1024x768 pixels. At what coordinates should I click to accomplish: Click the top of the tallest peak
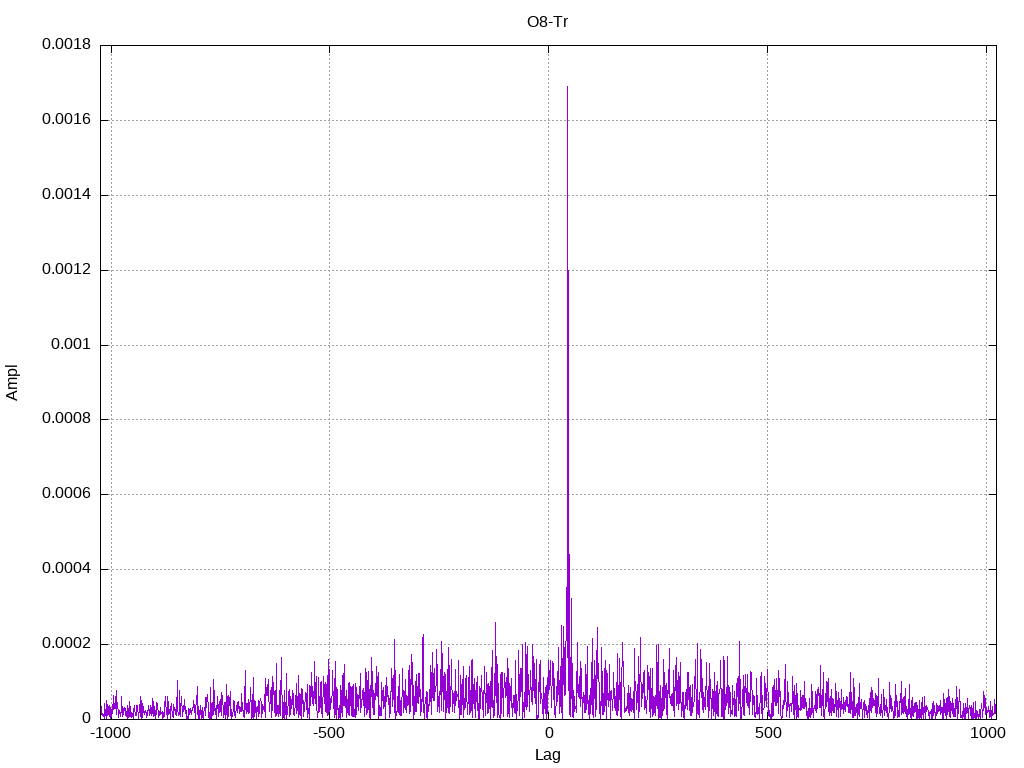(567, 87)
